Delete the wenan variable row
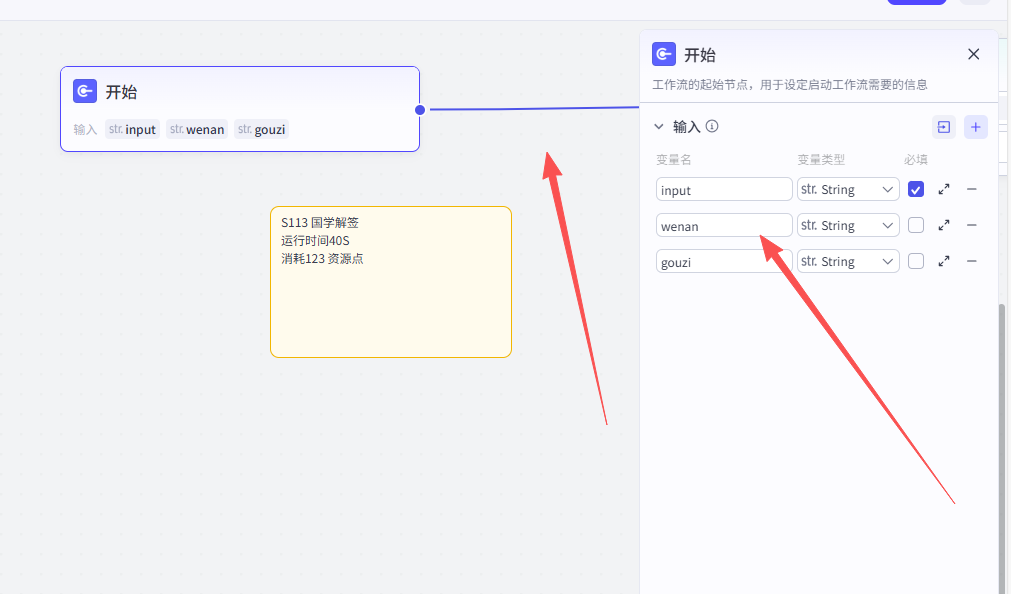1011x594 pixels. [x=971, y=225]
